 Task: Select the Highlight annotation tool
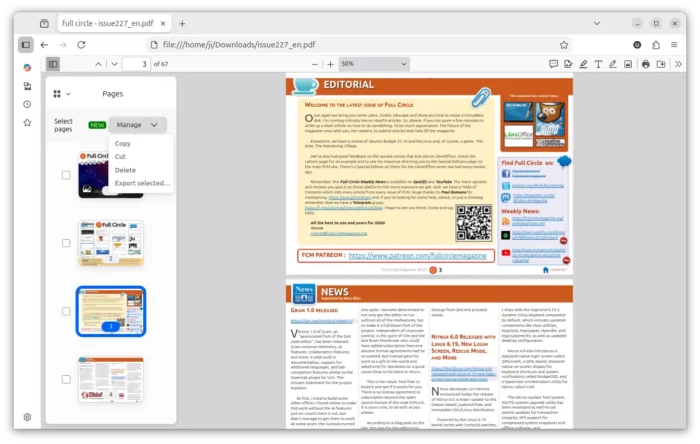[583, 64]
